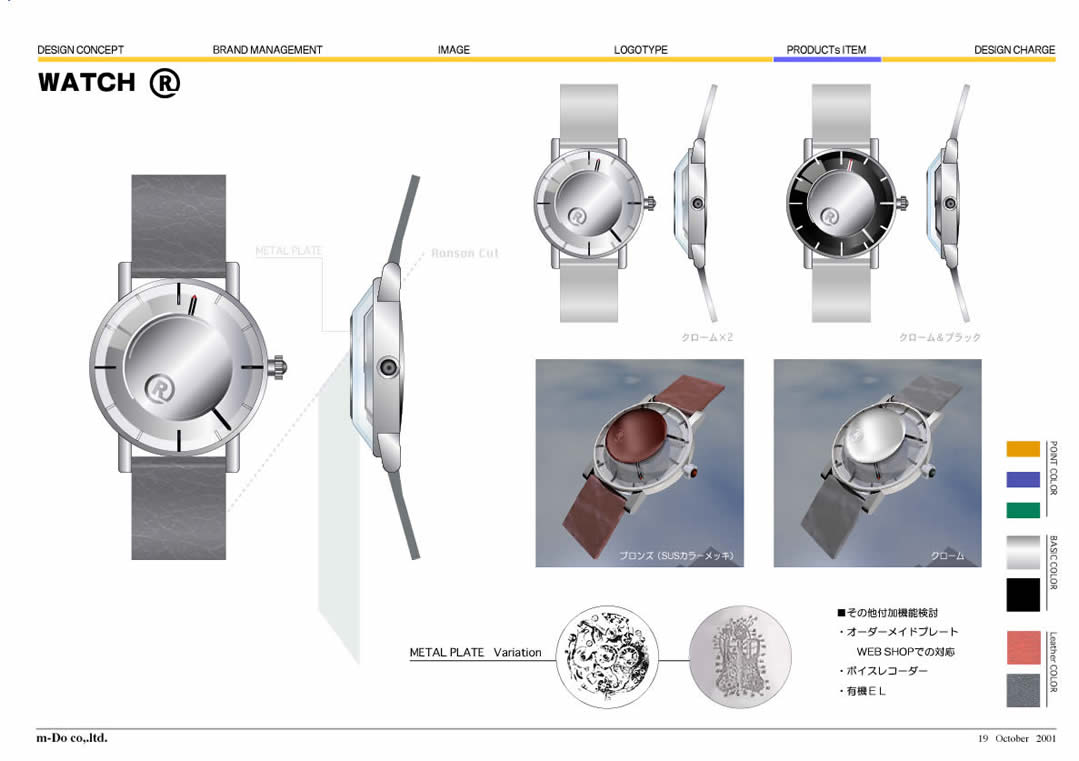The image size is (1079, 761).
Task: Select the IMAGE tab
Action: pyautogui.click(x=453, y=49)
